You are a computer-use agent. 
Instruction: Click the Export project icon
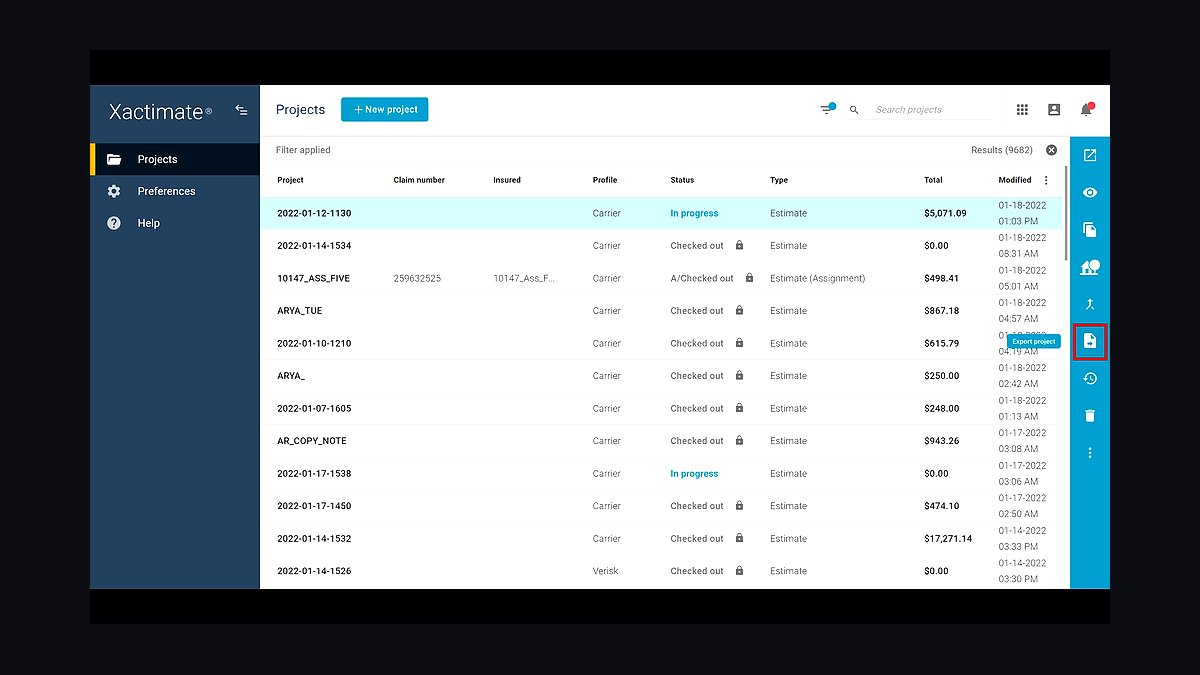pyautogui.click(x=1090, y=341)
